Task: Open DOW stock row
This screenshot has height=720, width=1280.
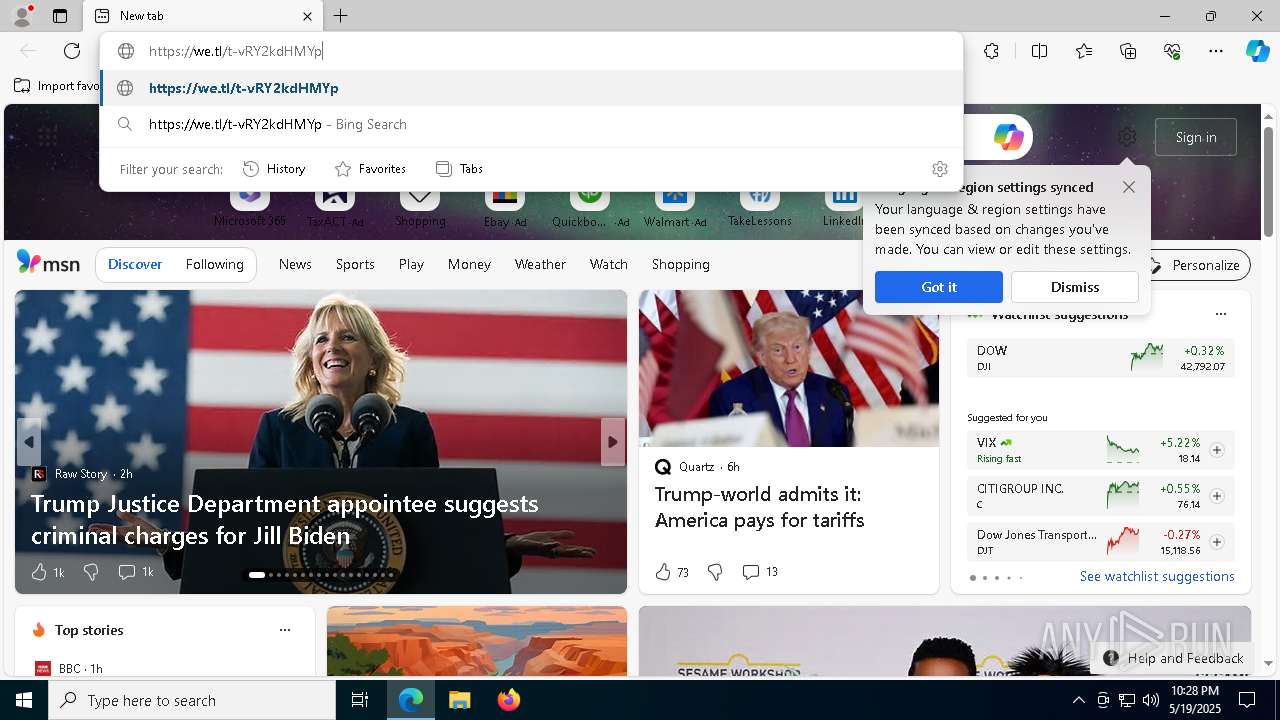Action: coord(1101,357)
